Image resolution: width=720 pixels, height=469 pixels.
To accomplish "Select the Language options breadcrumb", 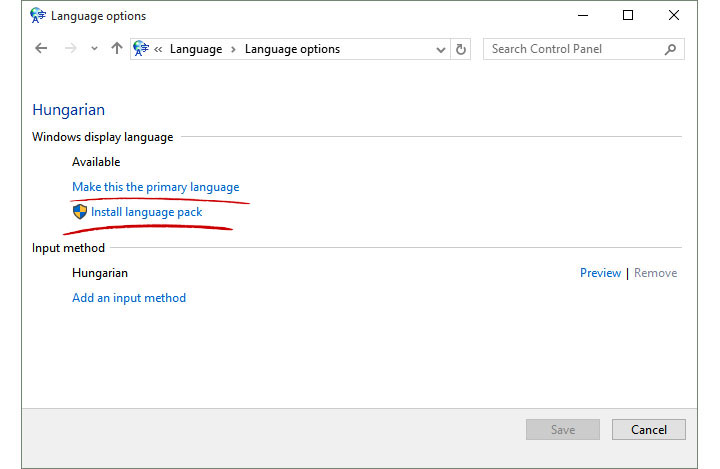I will [x=292, y=49].
